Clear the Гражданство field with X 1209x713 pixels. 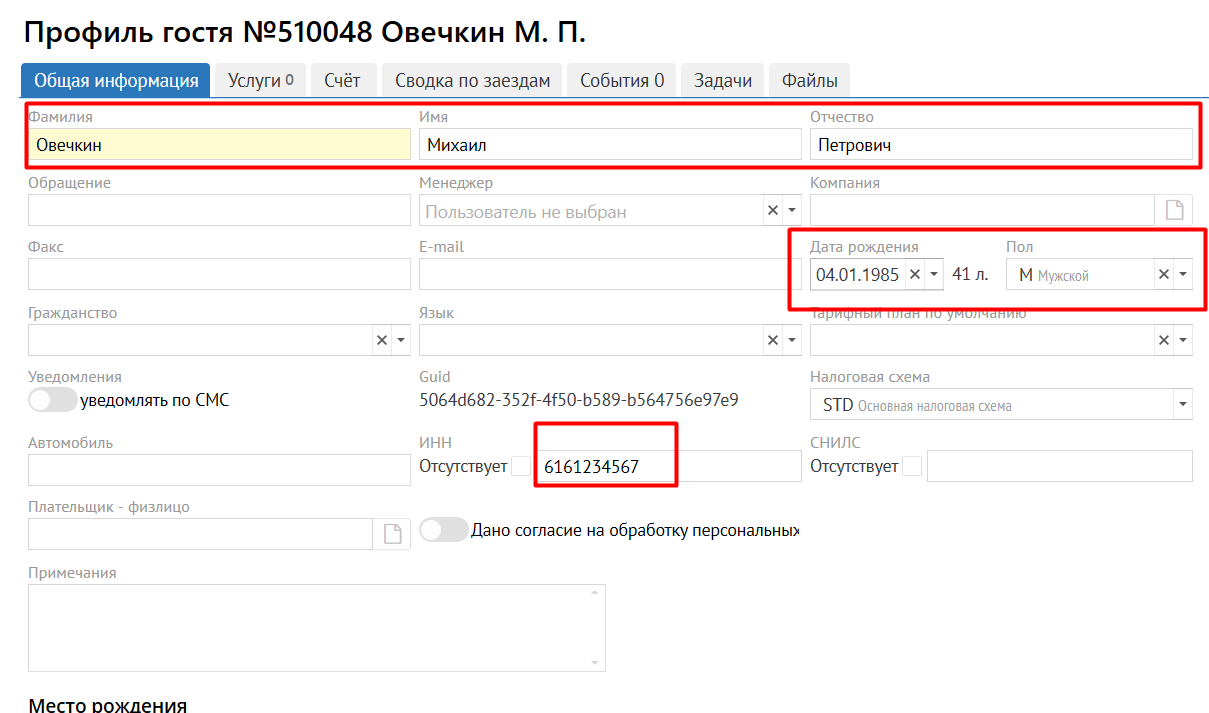[x=381, y=341]
